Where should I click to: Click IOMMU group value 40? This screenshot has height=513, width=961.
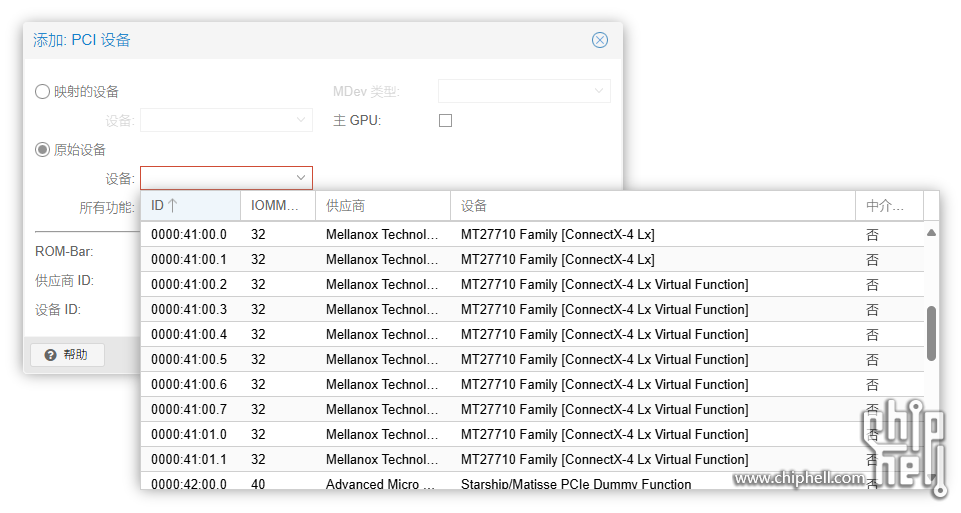coord(258,484)
